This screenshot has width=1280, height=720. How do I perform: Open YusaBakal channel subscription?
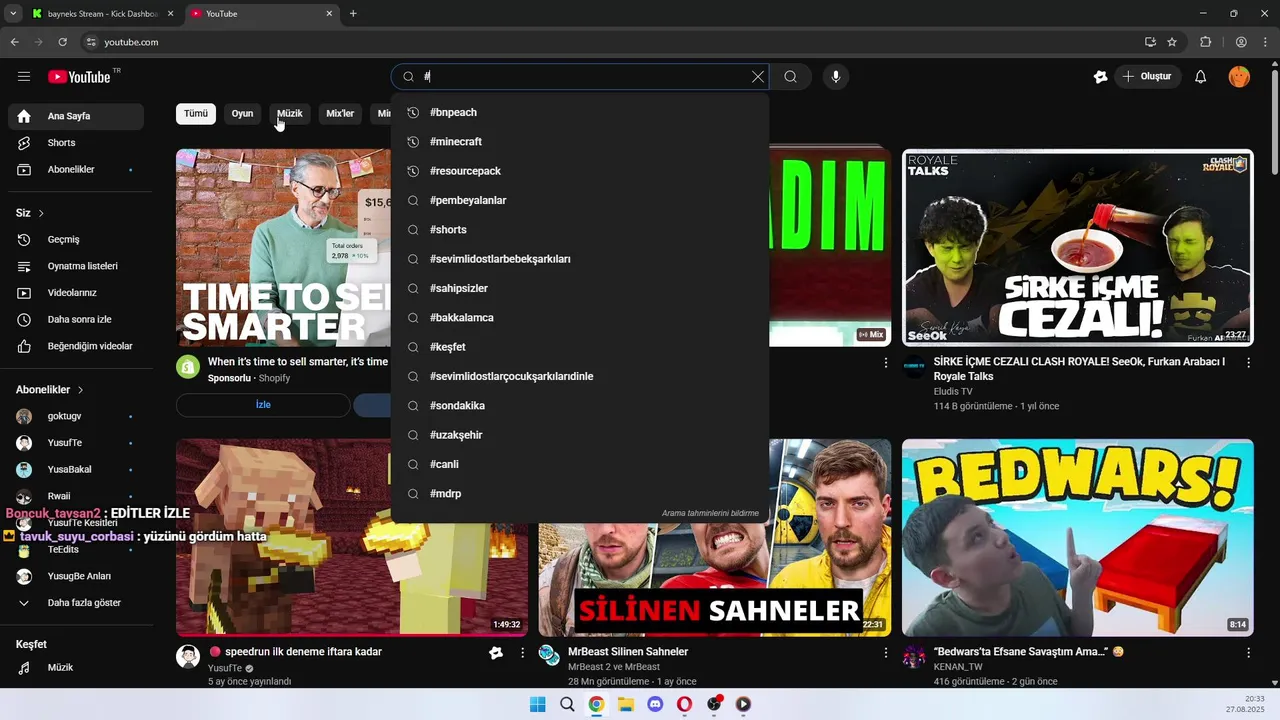point(76,470)
